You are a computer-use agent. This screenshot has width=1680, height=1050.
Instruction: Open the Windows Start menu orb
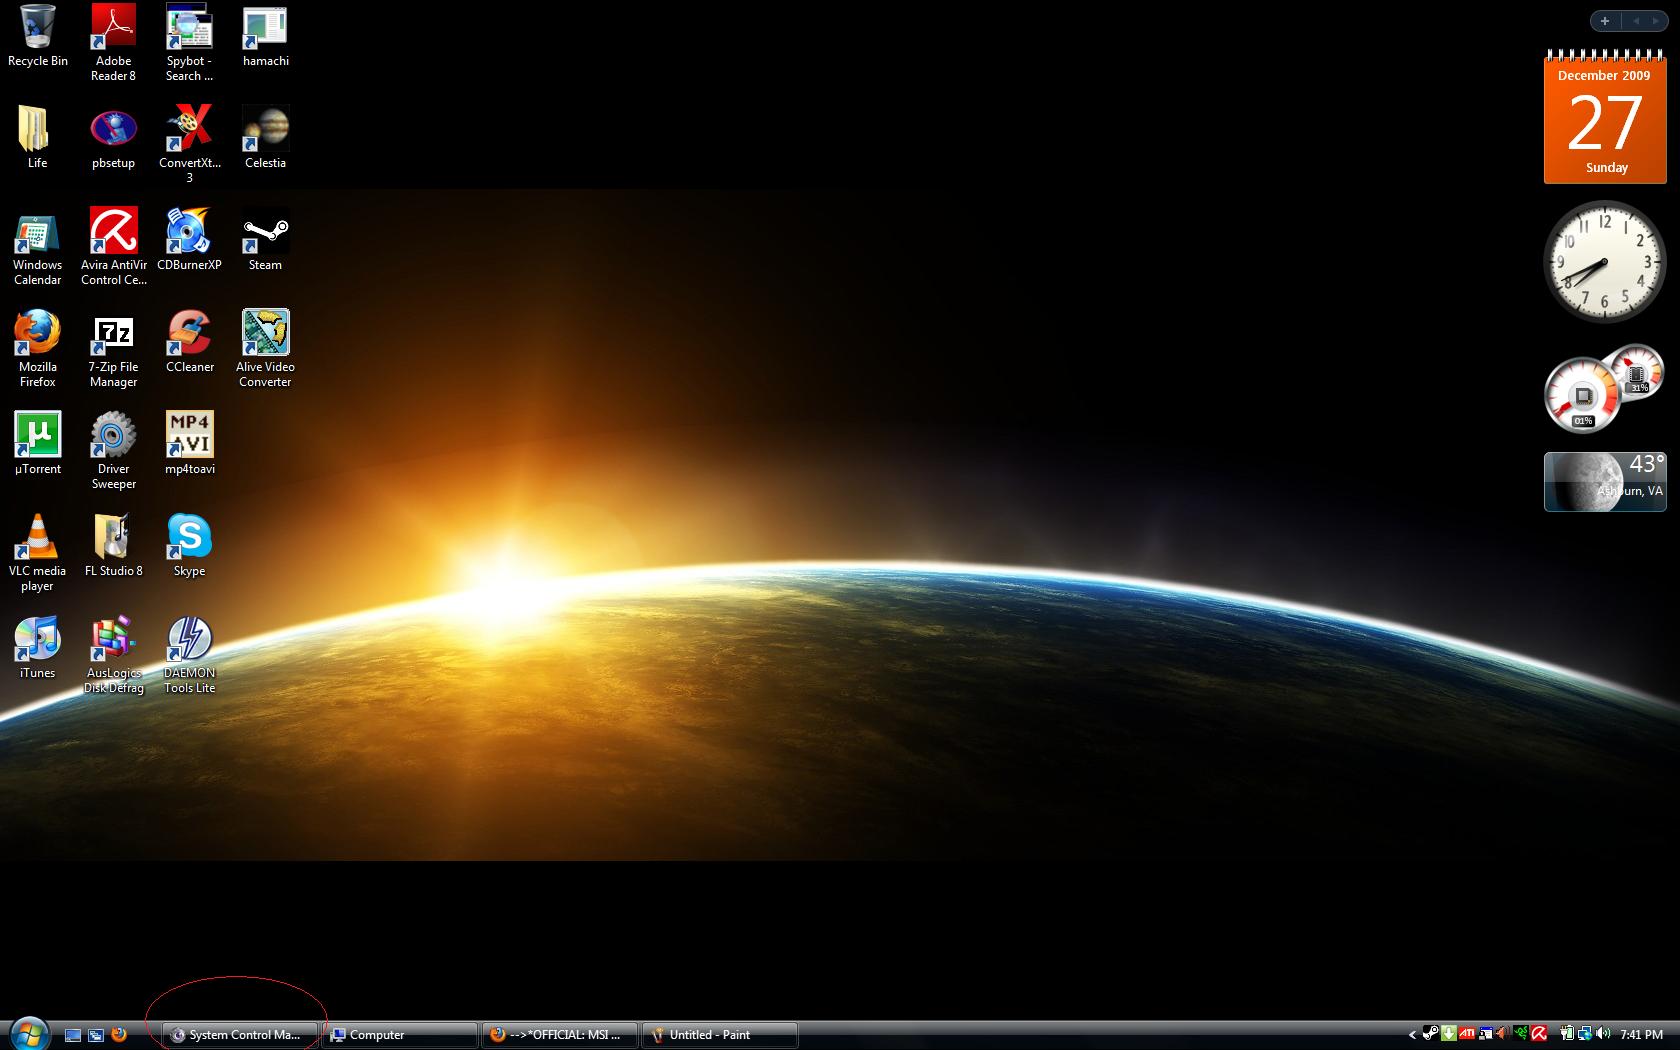(28, 1034)
